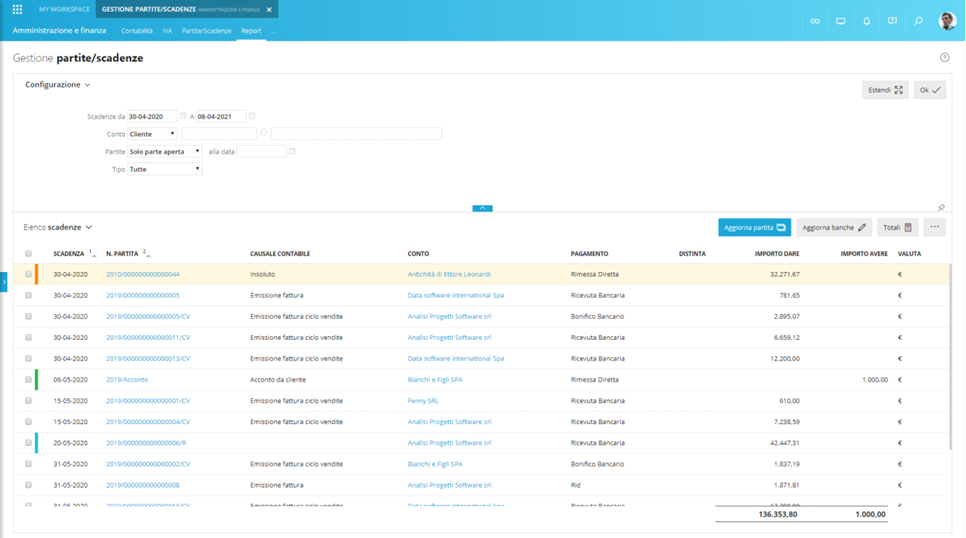
Task: Check the row for partita 2010/000000000000044
Action: [x=28, y=274]
